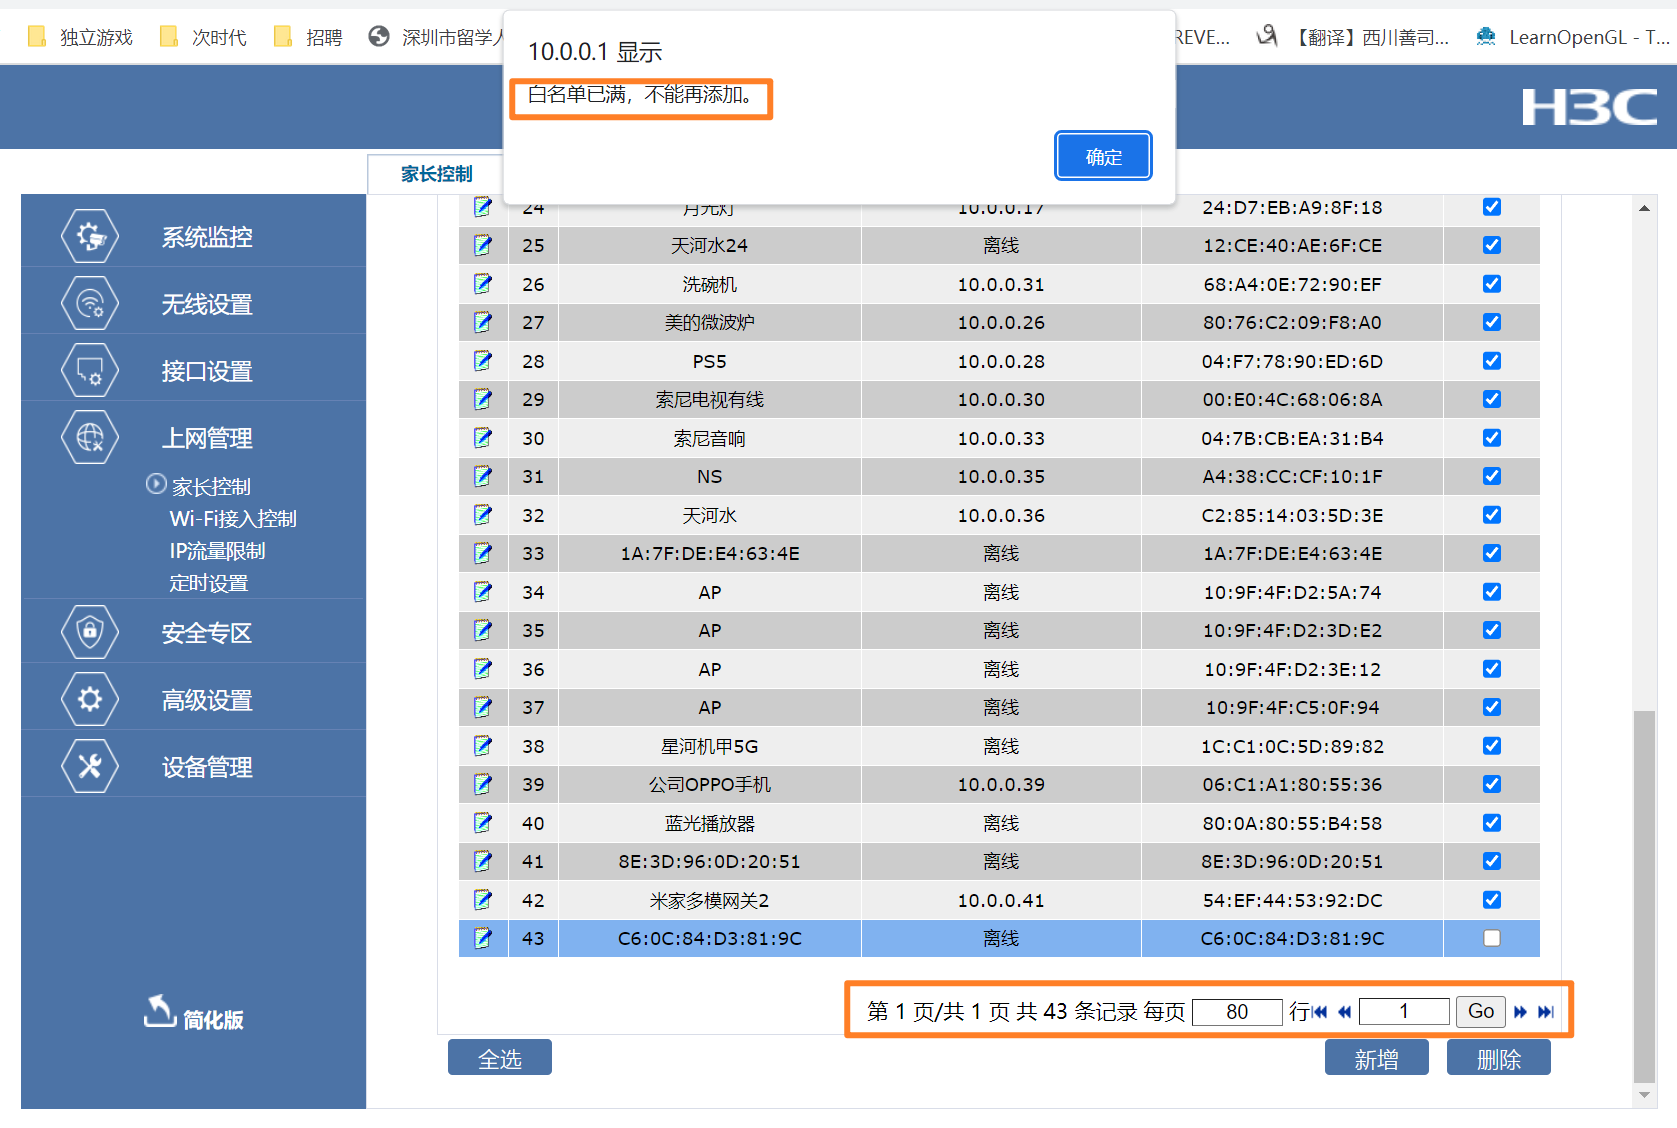
Task: Edit row 28 PS5 entry
Action: [483, 361]
